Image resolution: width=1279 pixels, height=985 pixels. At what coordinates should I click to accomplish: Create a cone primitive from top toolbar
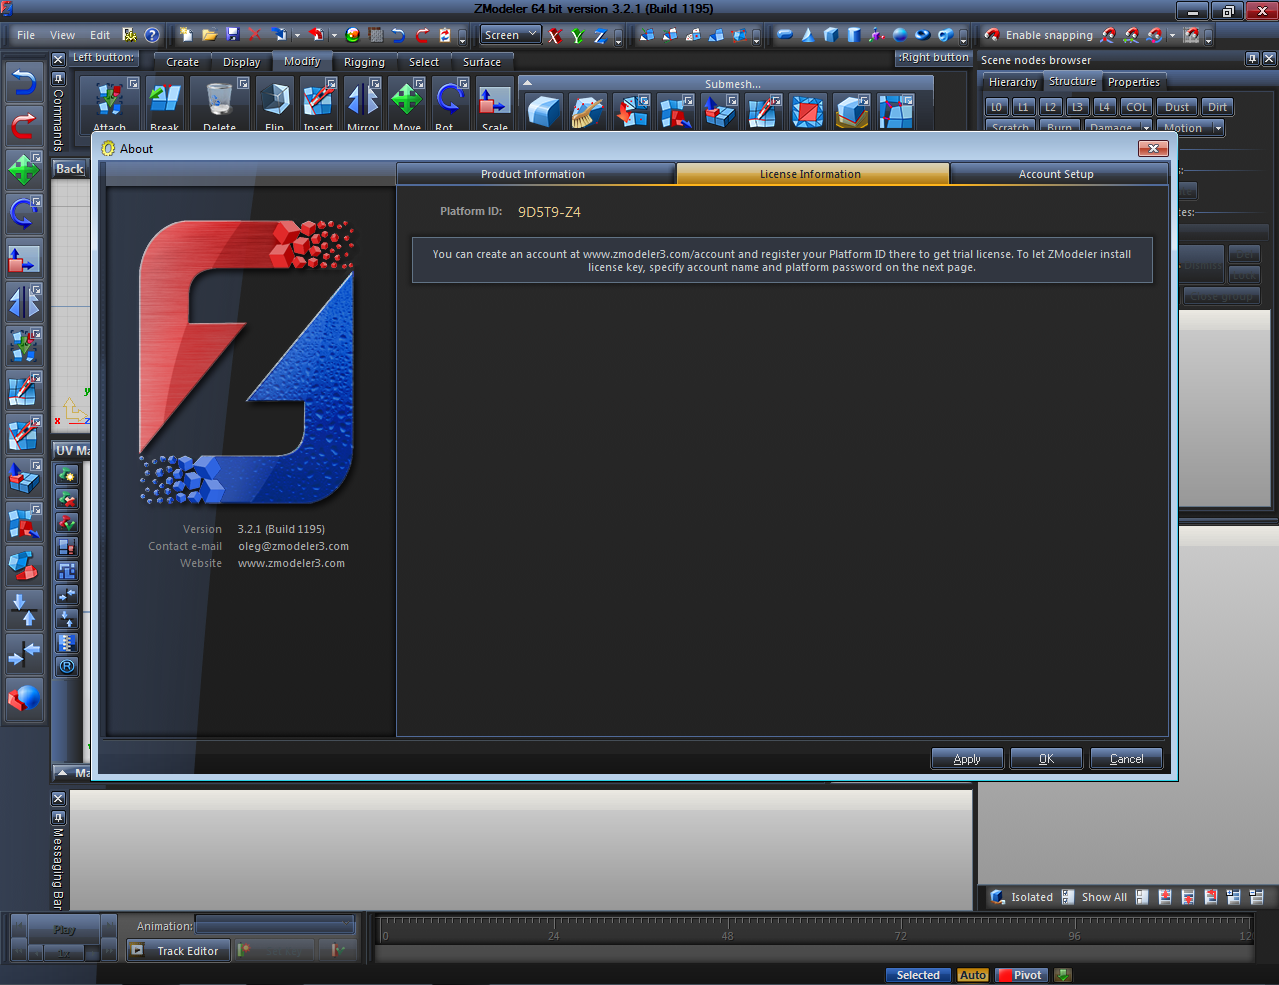pyautogui.click(x=808, y=35)
